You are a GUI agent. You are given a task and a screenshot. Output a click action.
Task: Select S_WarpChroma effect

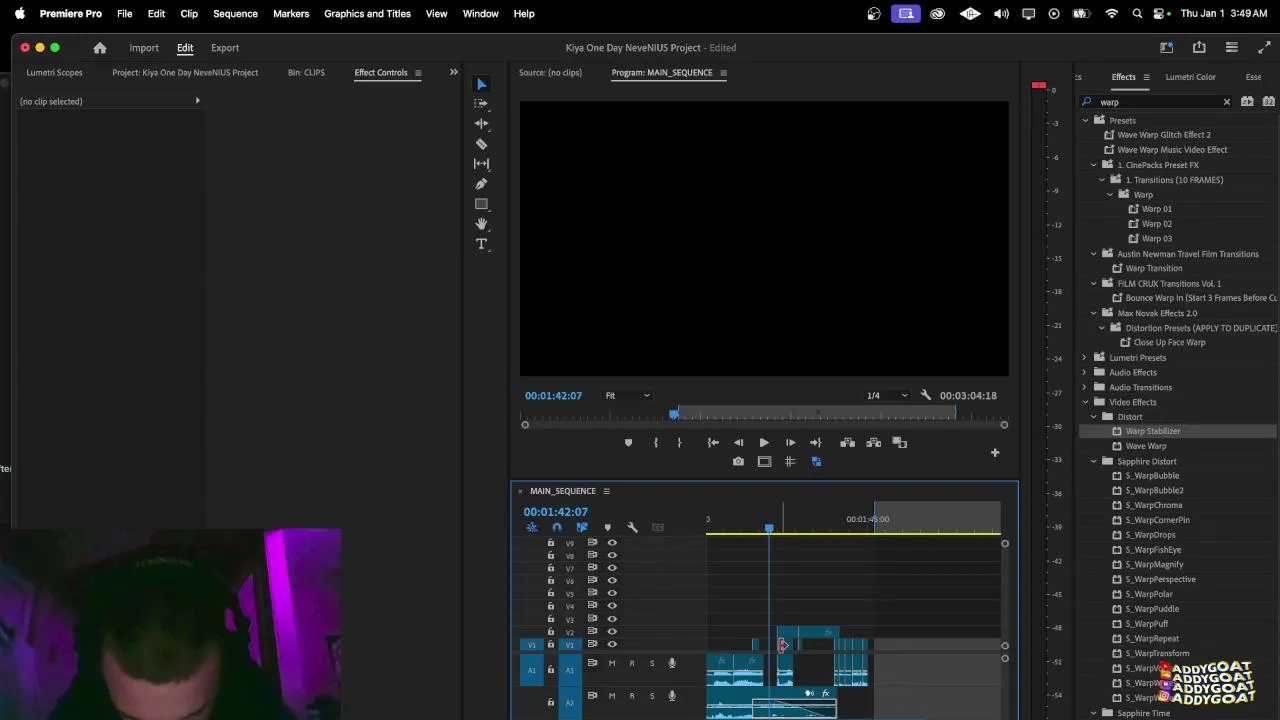tap(1154, 506)
